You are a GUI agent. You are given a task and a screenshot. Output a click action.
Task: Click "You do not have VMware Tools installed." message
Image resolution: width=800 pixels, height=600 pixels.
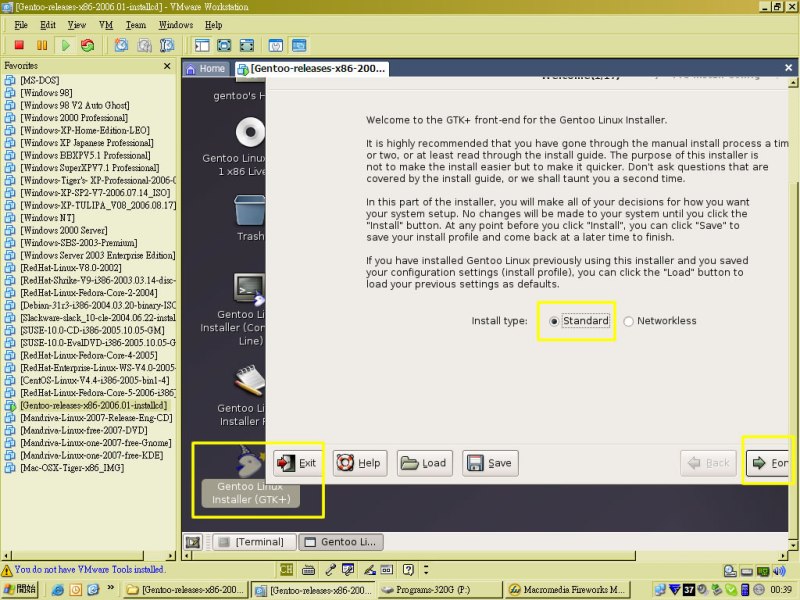click(89, 569)
